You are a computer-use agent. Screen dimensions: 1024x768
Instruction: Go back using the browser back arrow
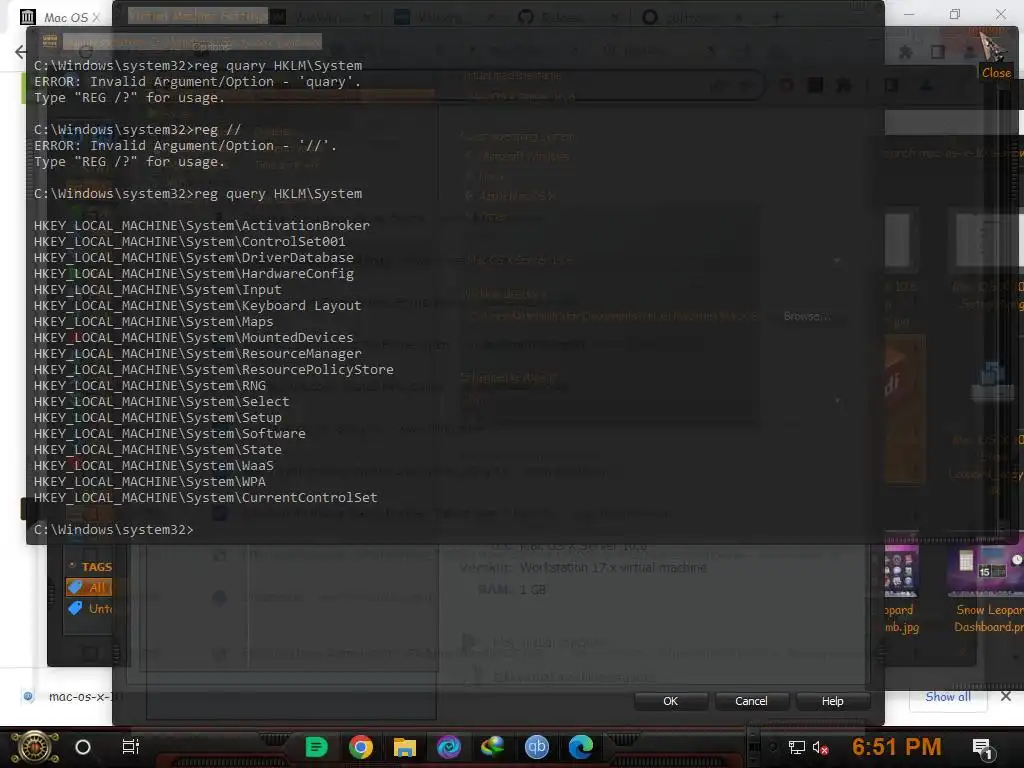click(21, 52)
